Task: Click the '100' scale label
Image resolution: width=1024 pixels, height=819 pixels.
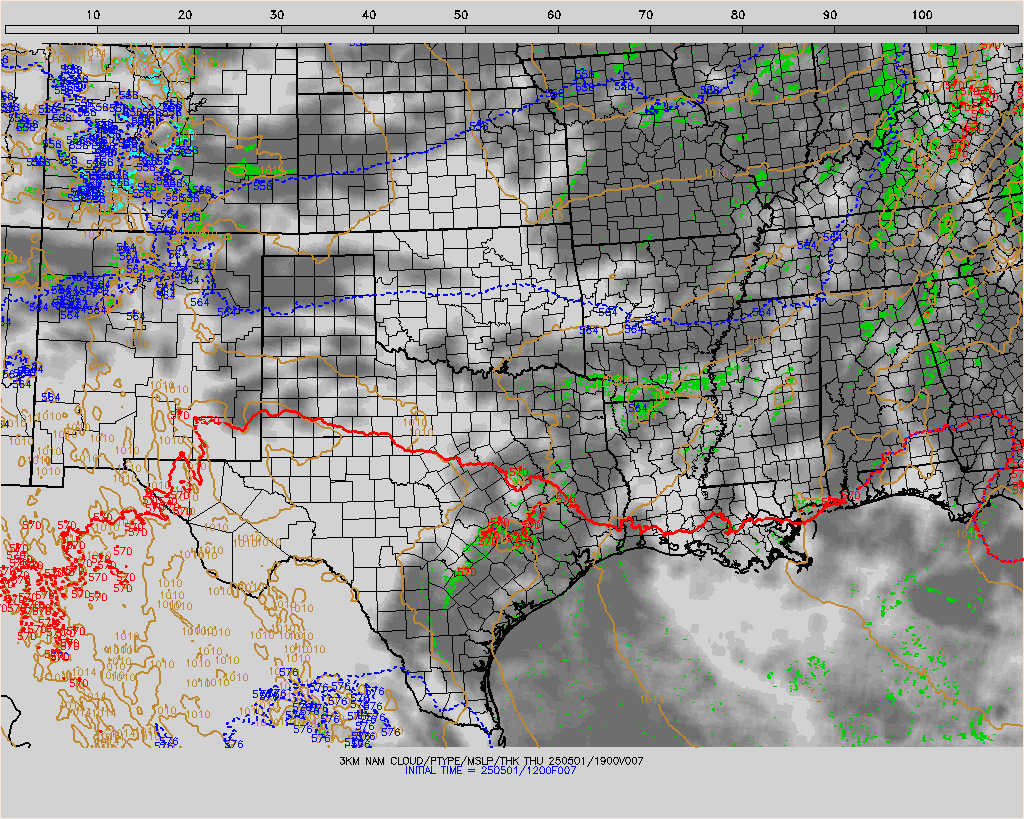Action: [x=921, y=14]
